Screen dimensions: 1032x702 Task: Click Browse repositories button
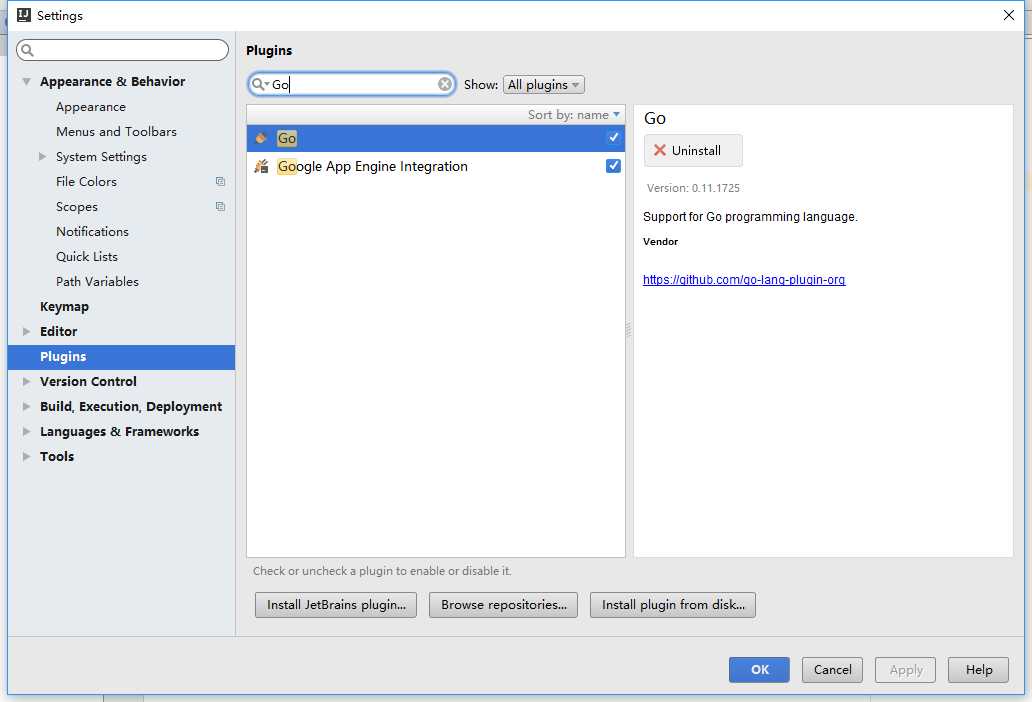(x=503, y=605)
